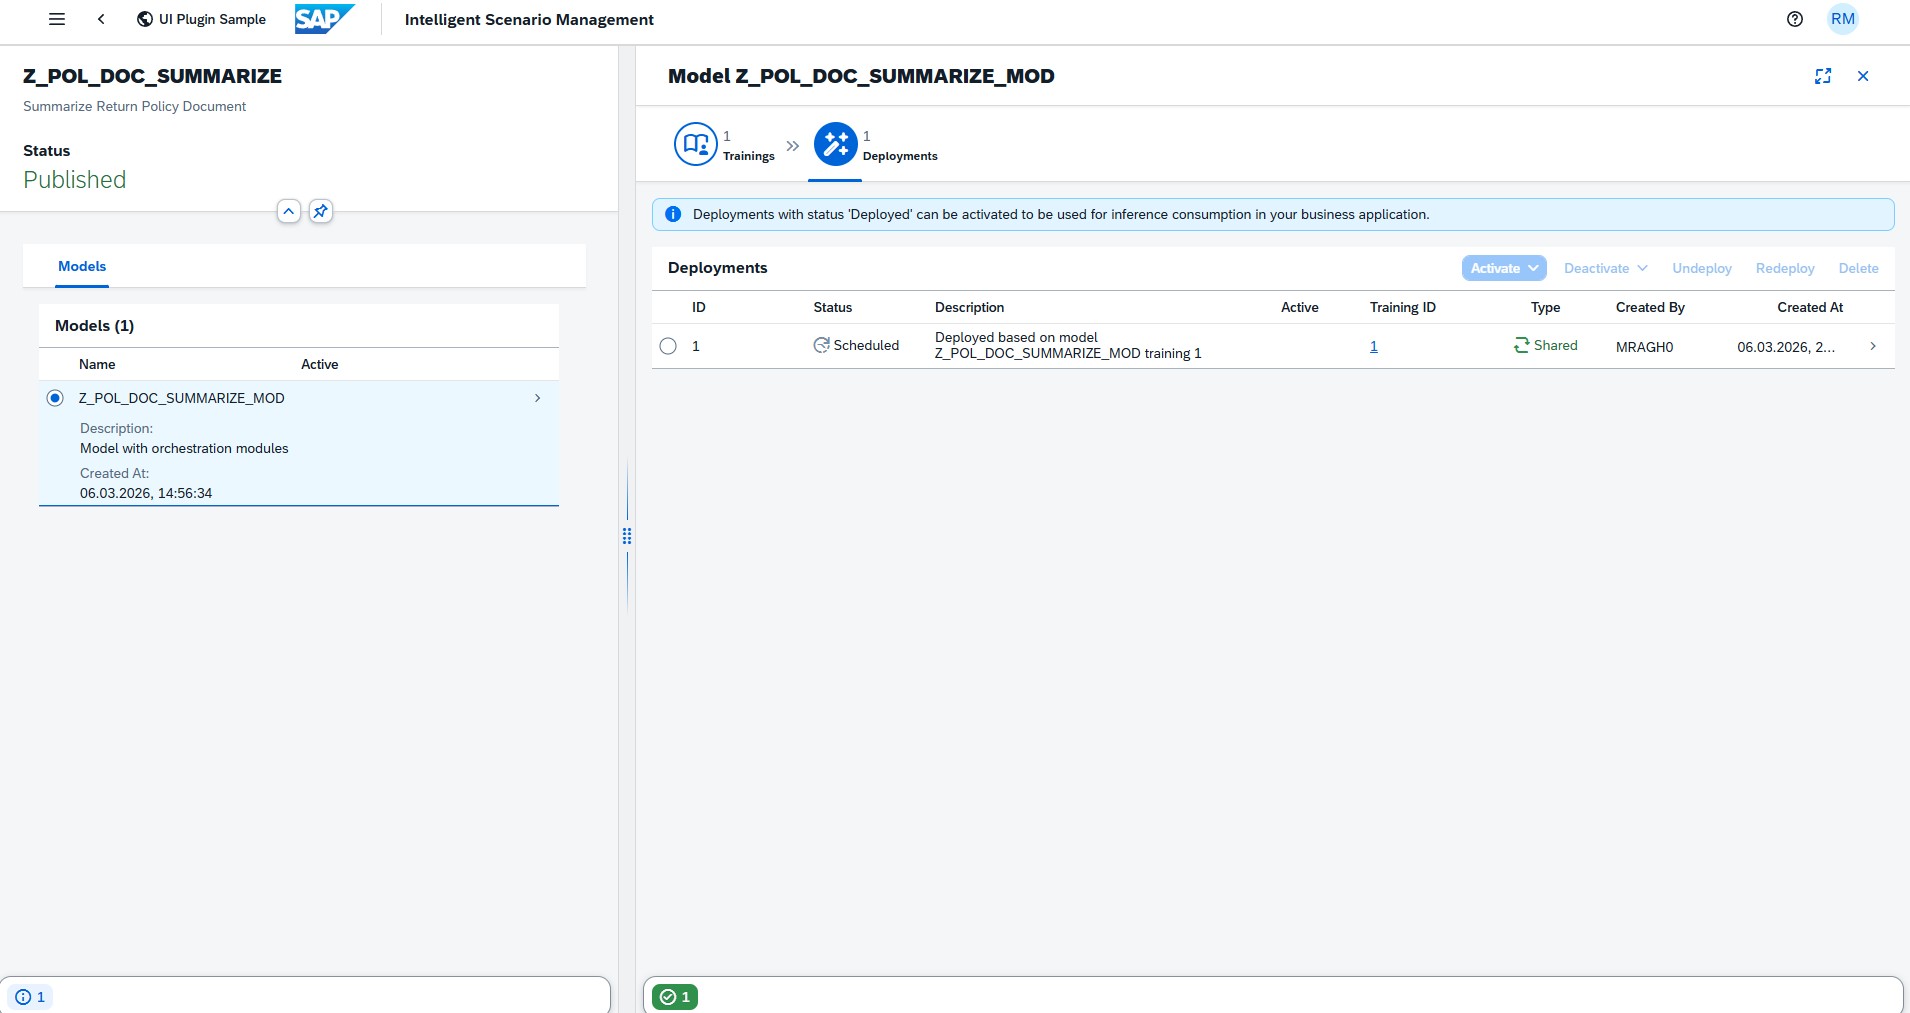This screenshot has width=1910, height=1013.
Task: Click UI Plugin Sample text
Action: (x=212, y=19)
